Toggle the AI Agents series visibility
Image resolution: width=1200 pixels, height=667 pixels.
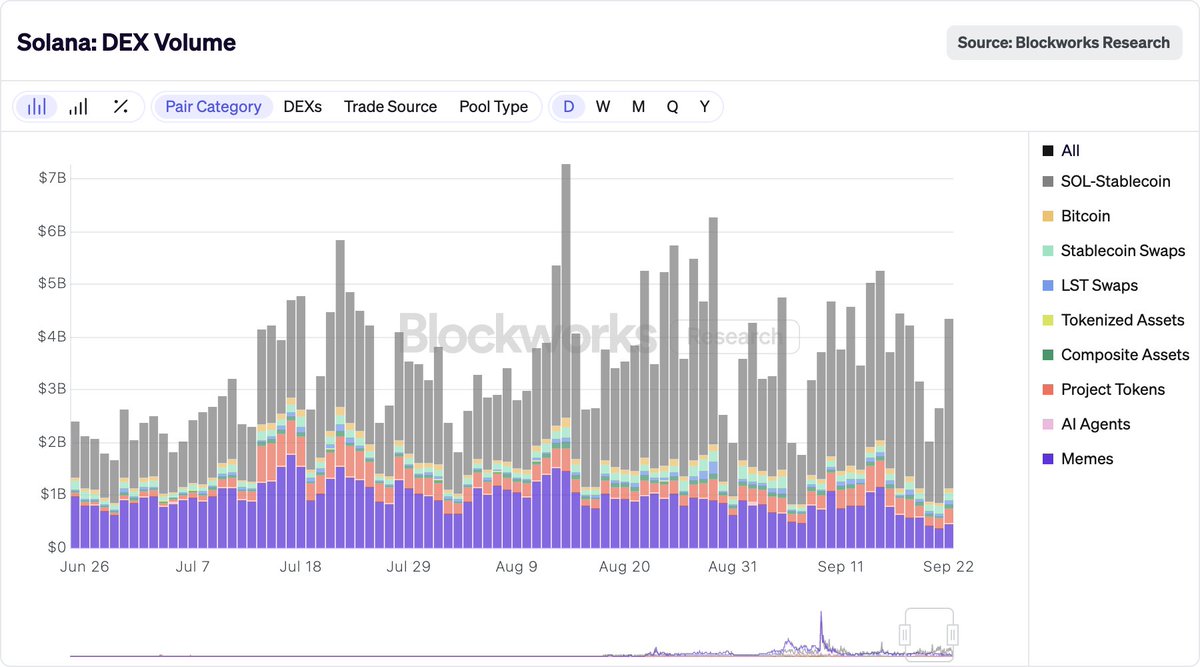1091,424
